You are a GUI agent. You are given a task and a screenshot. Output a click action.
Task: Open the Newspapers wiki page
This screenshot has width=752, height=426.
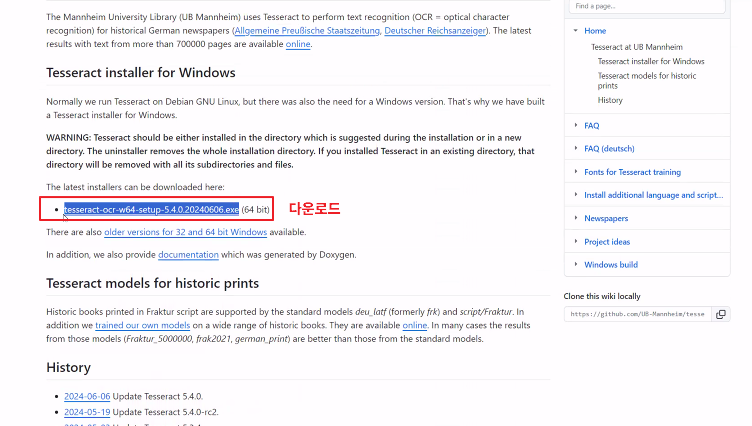606,218
